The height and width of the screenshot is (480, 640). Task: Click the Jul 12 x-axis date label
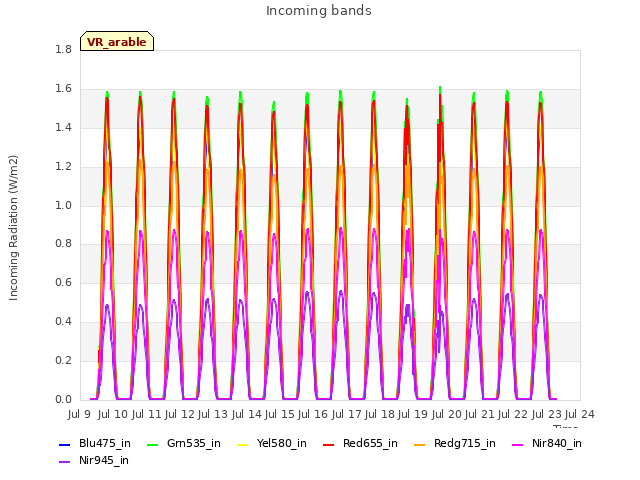click(180, 414)
